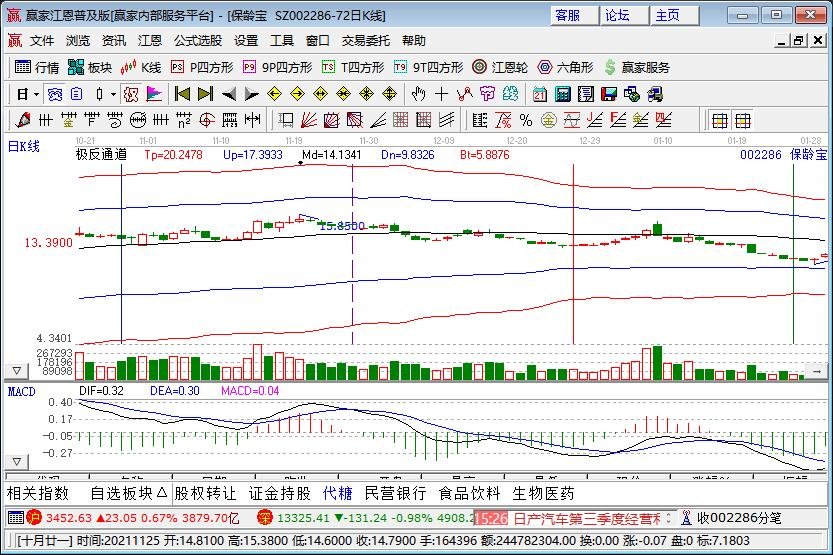Switch to the K线 chart view

pos(141,67)
